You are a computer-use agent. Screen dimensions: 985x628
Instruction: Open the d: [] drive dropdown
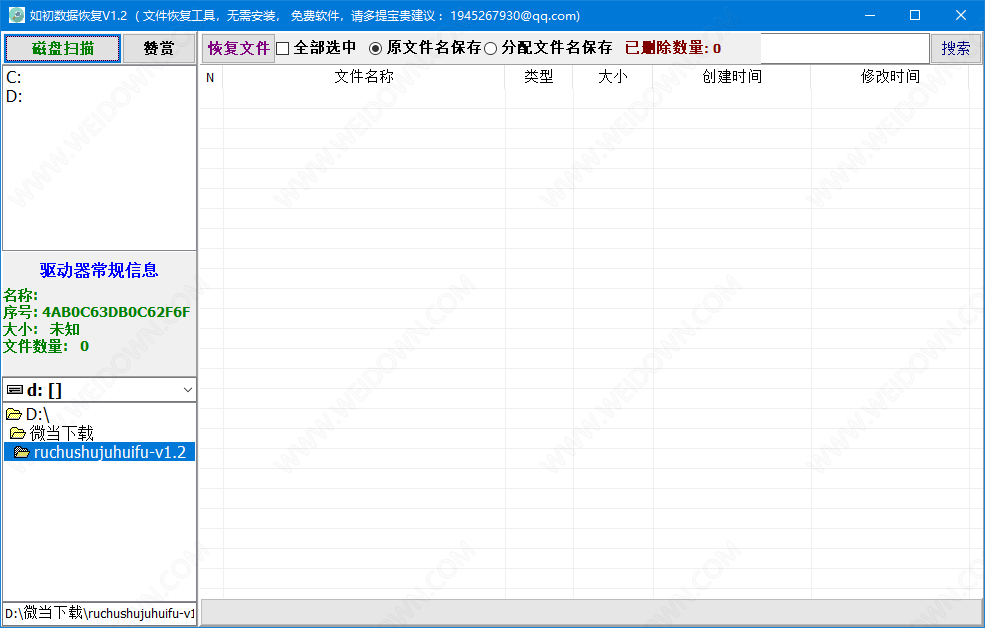[x=187, y=390]
